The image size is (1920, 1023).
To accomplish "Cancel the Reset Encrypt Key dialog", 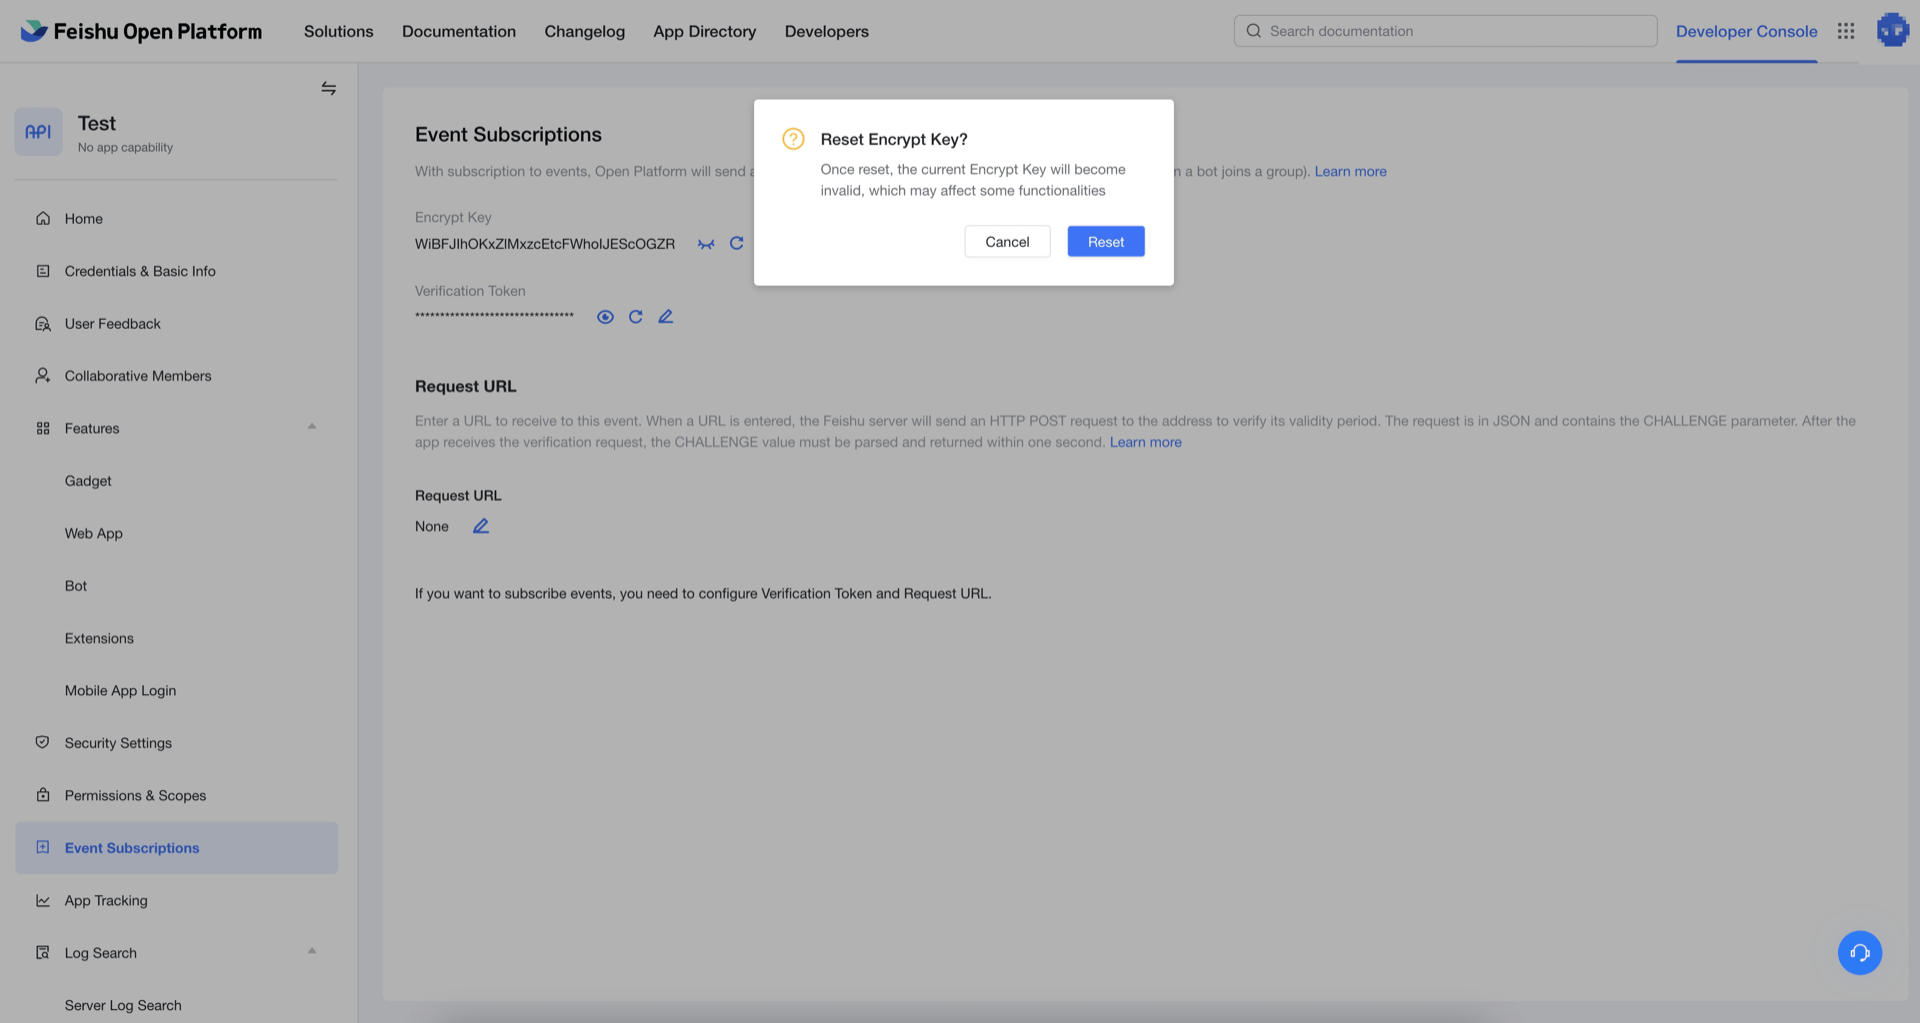I will [1007, 242].
